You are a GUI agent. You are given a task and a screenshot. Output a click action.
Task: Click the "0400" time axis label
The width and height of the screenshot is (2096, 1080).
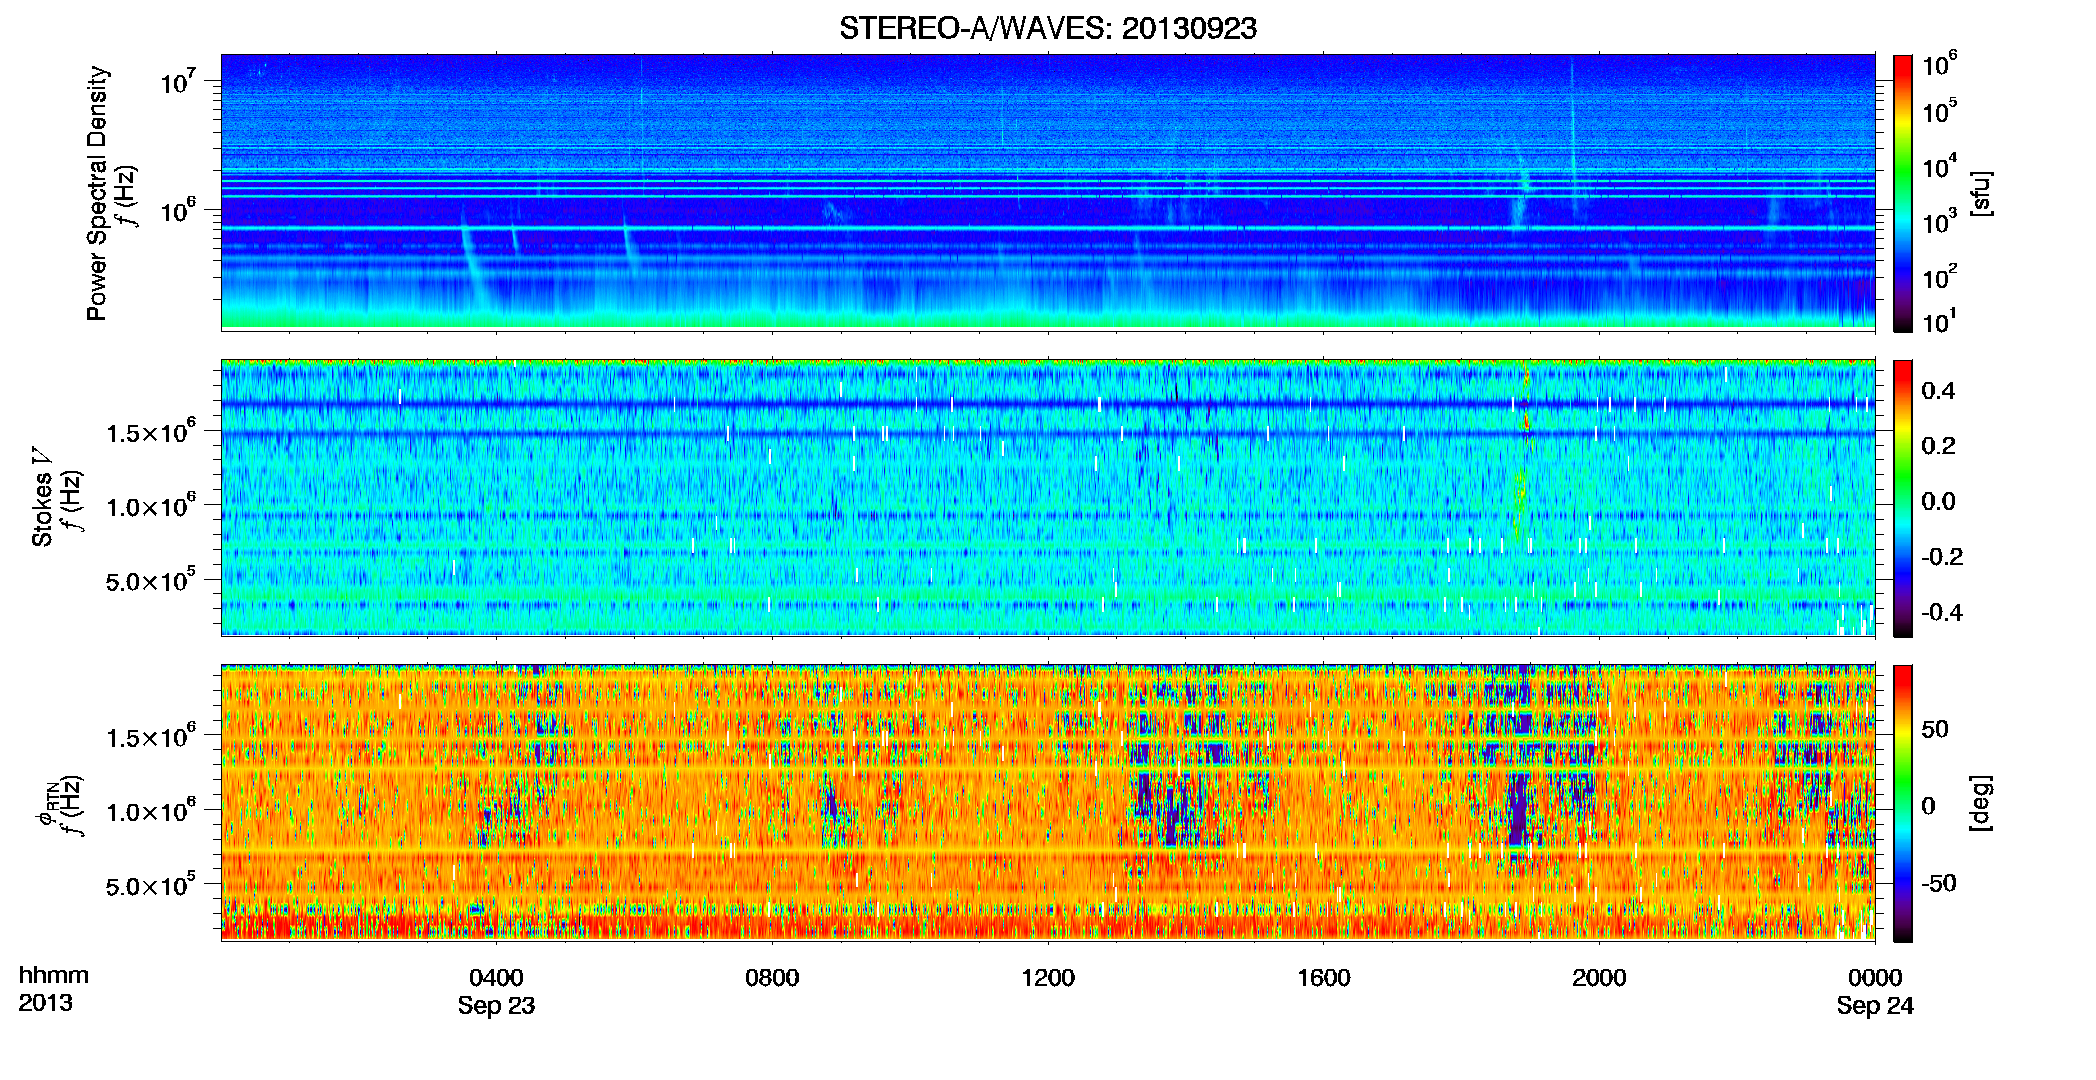click(x=496, y=977)
